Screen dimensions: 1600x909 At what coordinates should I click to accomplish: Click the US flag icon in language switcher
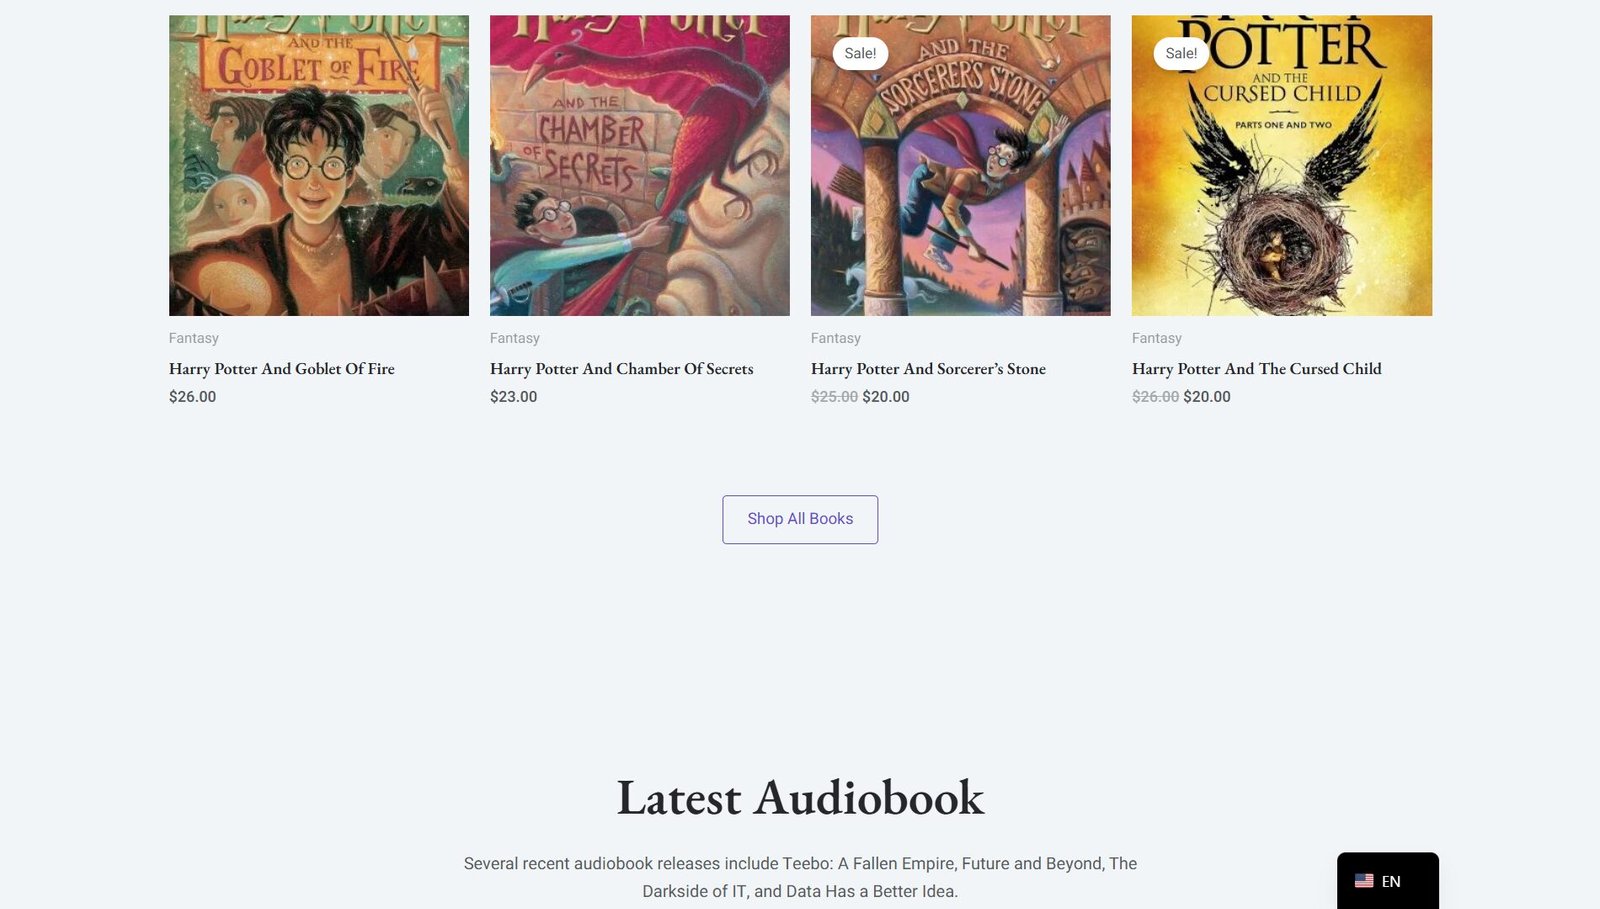[1364, 881]
